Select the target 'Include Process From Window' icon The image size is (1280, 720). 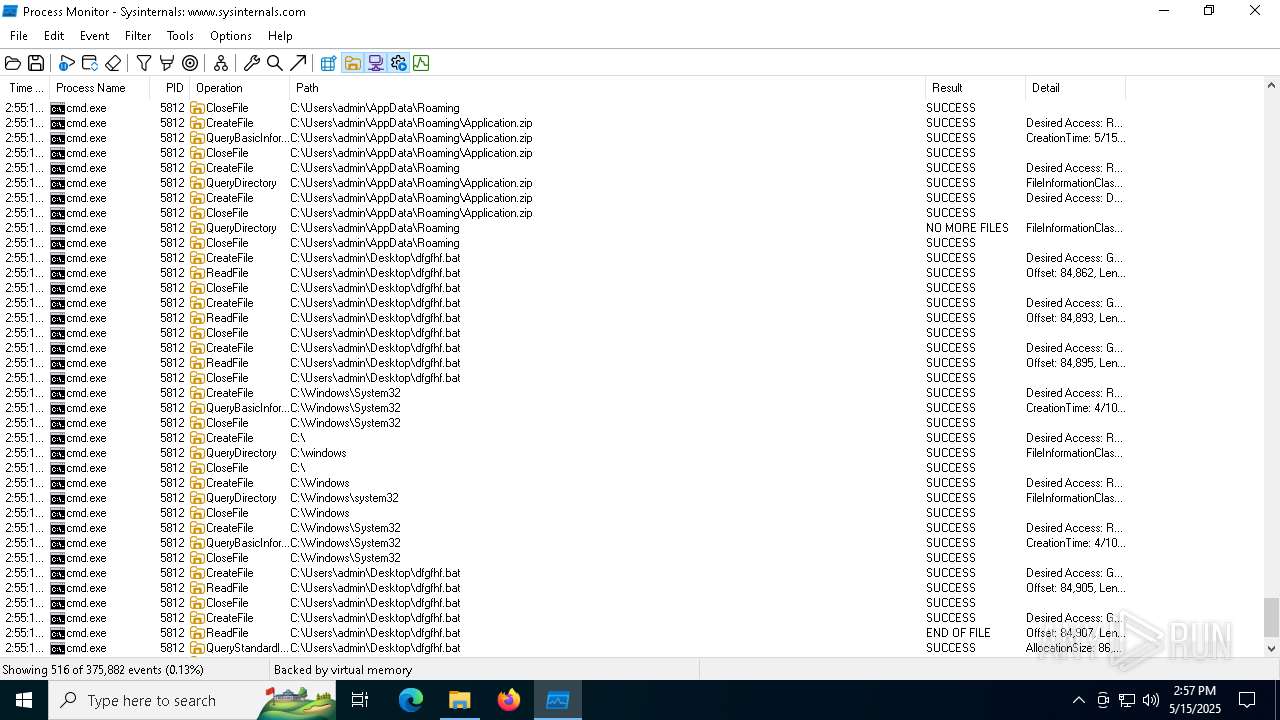190,63
